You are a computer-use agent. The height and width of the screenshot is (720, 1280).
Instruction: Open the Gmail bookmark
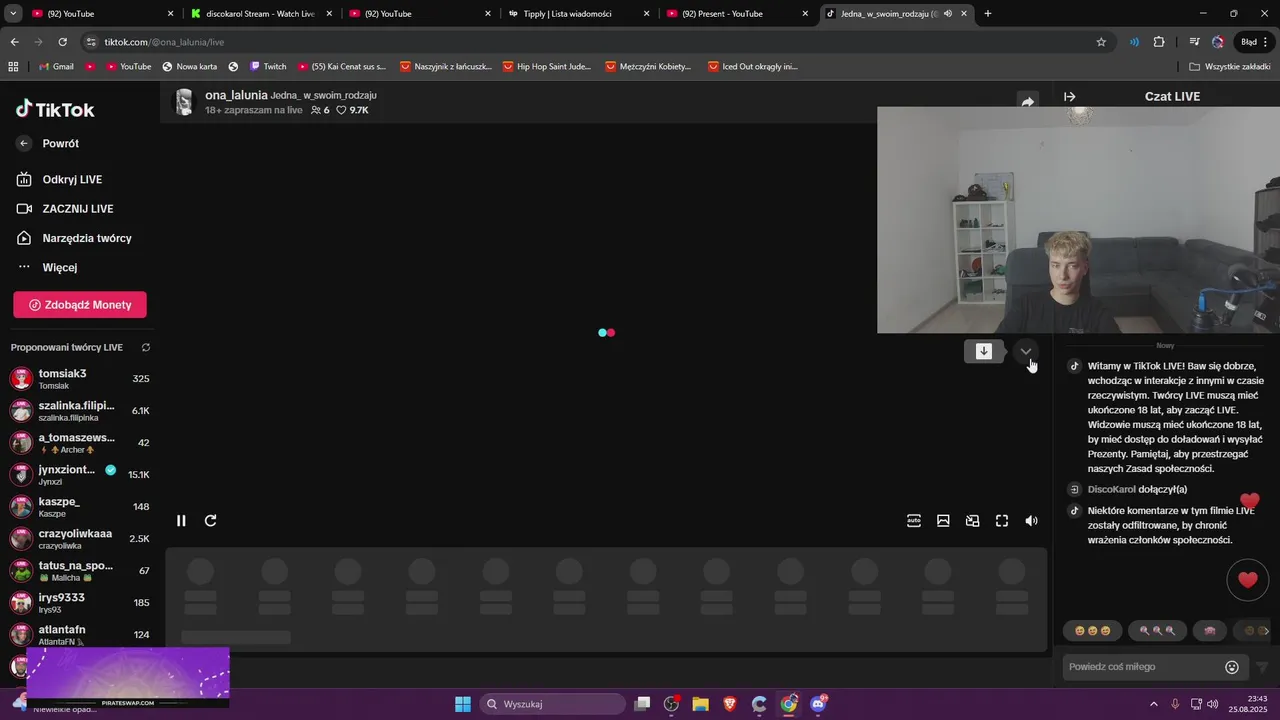[56, 67]
